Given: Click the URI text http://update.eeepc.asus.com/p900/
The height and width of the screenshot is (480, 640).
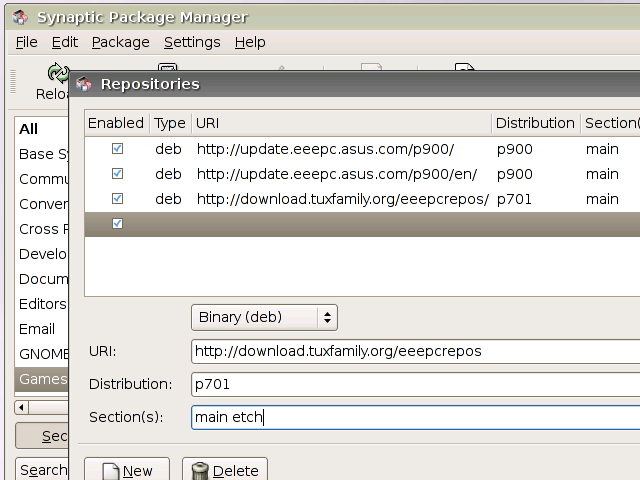Looking at the screenshot, I should tap(325, 149).
